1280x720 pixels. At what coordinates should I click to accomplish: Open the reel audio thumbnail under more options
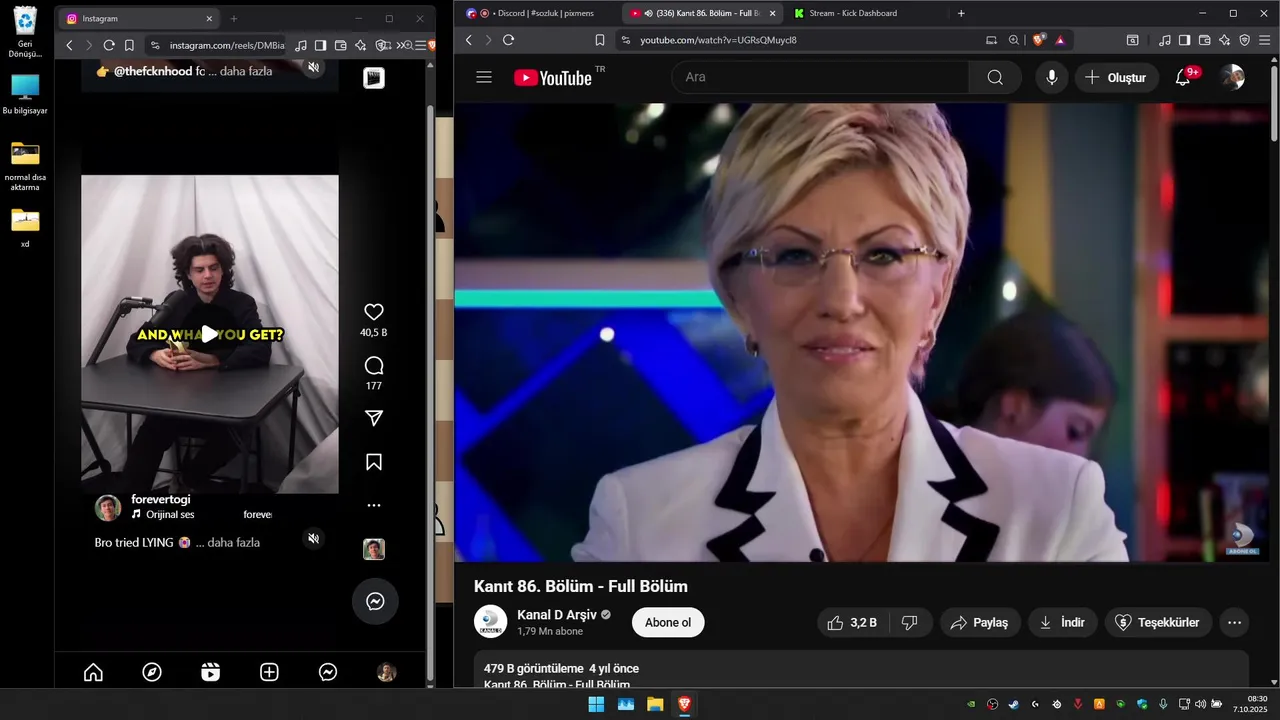click(x=374, y=549)
